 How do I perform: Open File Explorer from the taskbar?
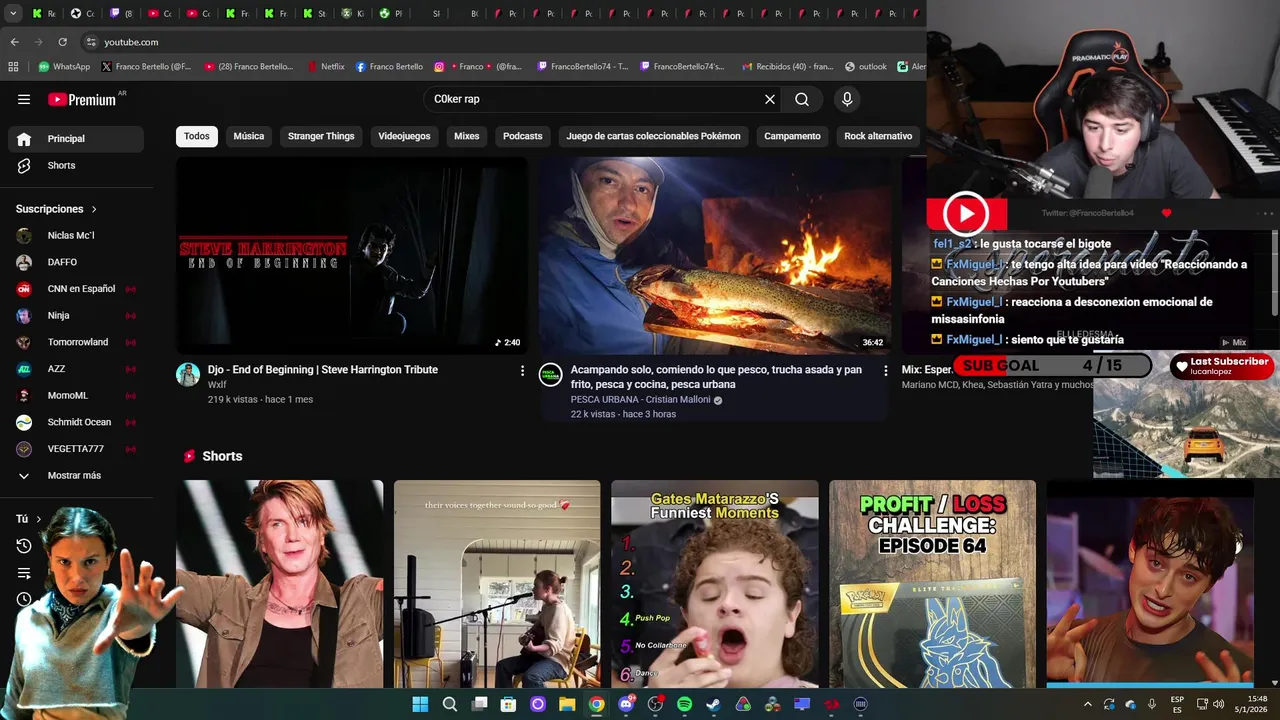pos(567,705)
